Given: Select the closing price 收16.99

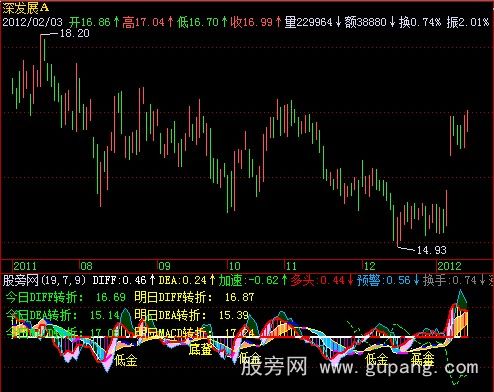Looking at the screenshot, I should pyautogui.click(x=252, y=22).
